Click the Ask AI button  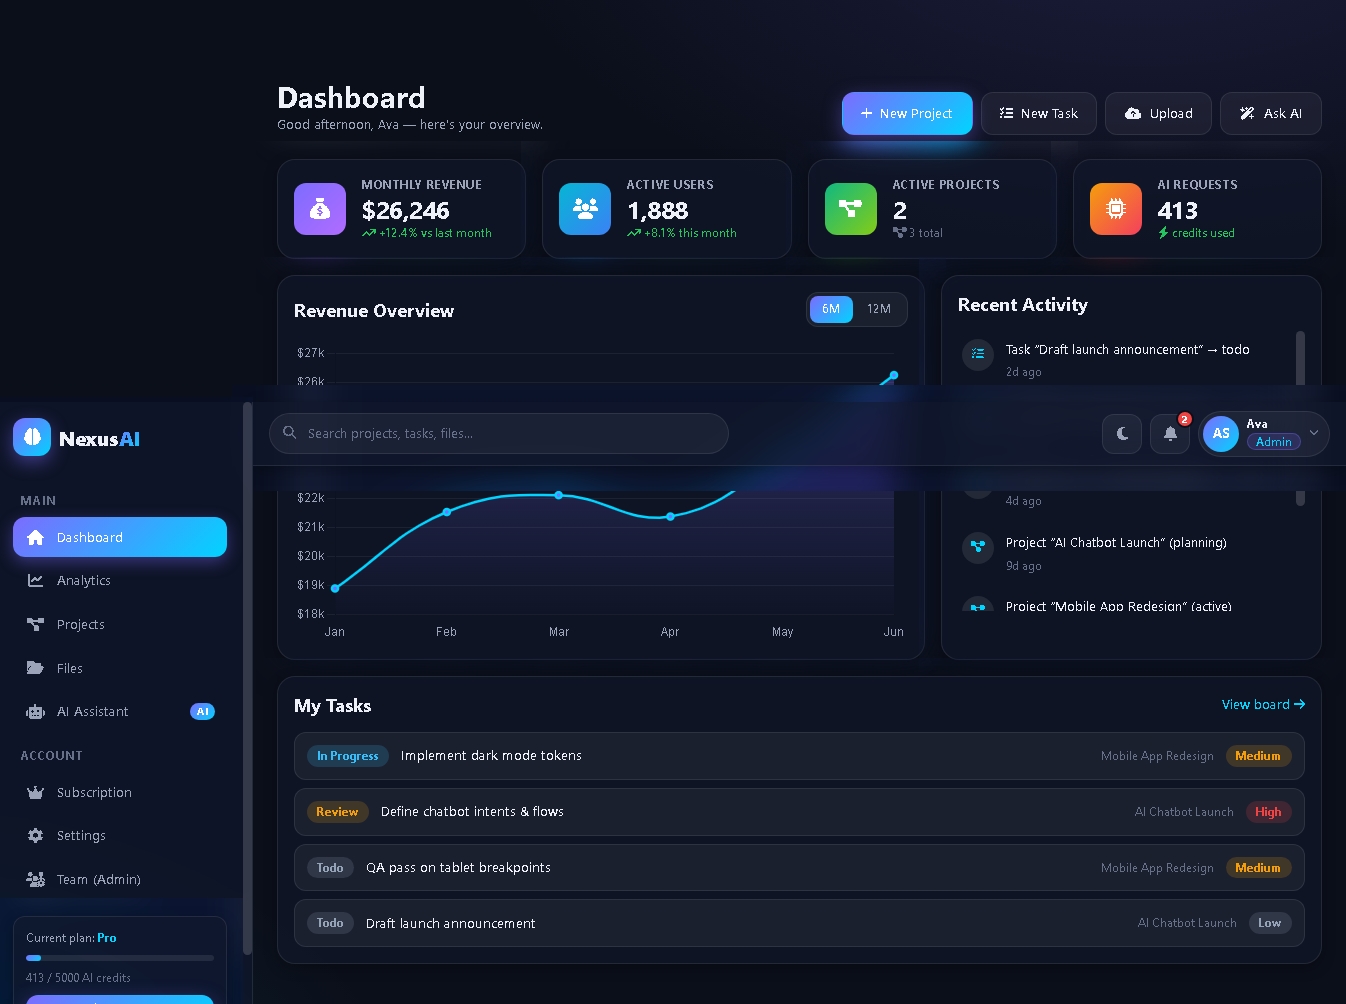(1271, 113)
